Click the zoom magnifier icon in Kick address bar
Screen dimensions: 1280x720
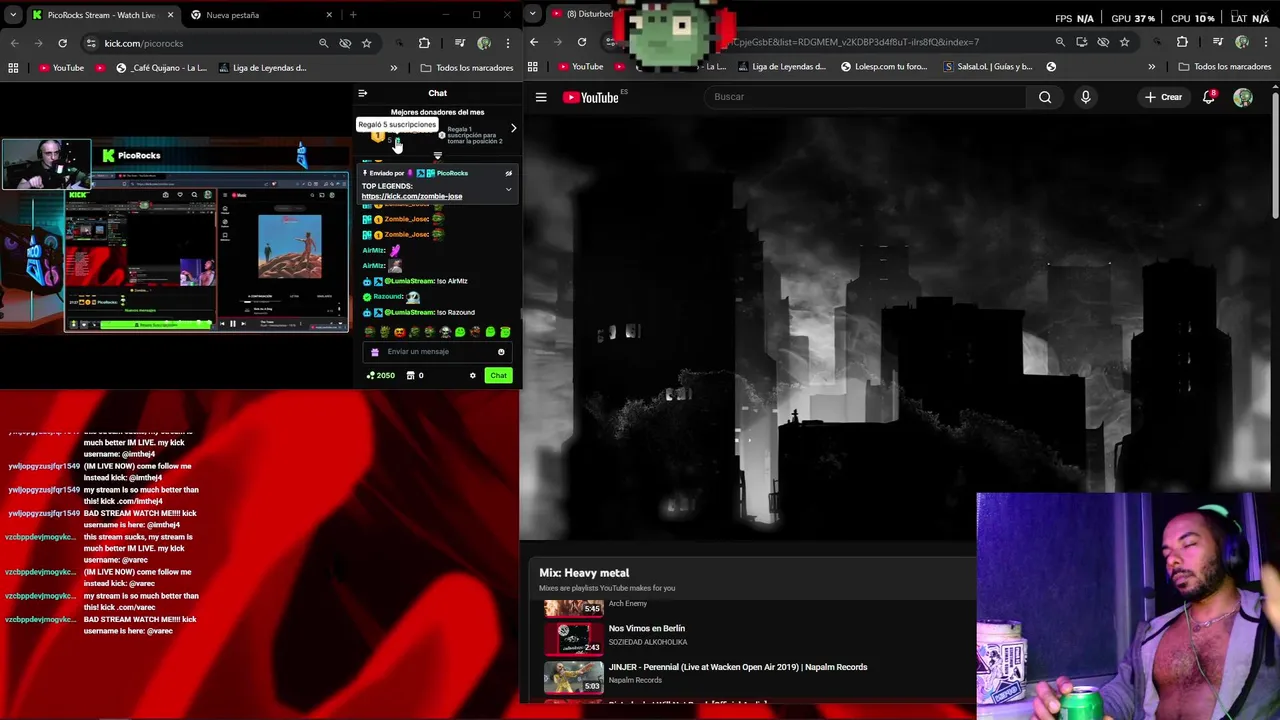pyautogui.click(x=323, y=43)
